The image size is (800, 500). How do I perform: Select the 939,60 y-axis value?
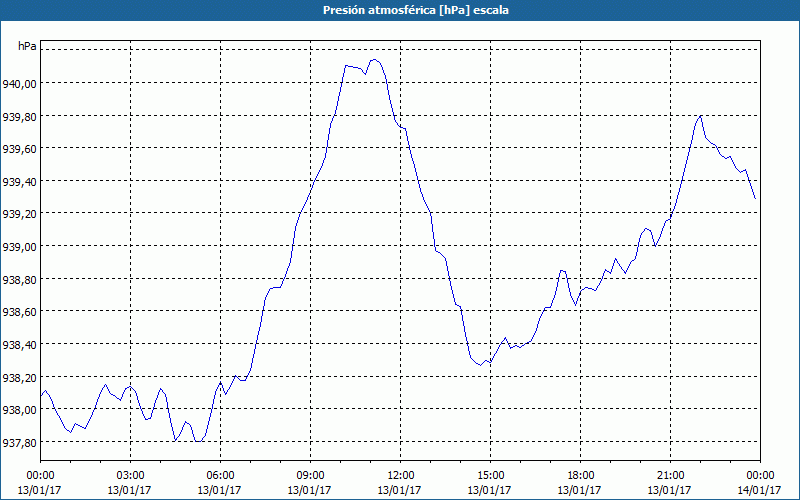(x=19, y=149)
